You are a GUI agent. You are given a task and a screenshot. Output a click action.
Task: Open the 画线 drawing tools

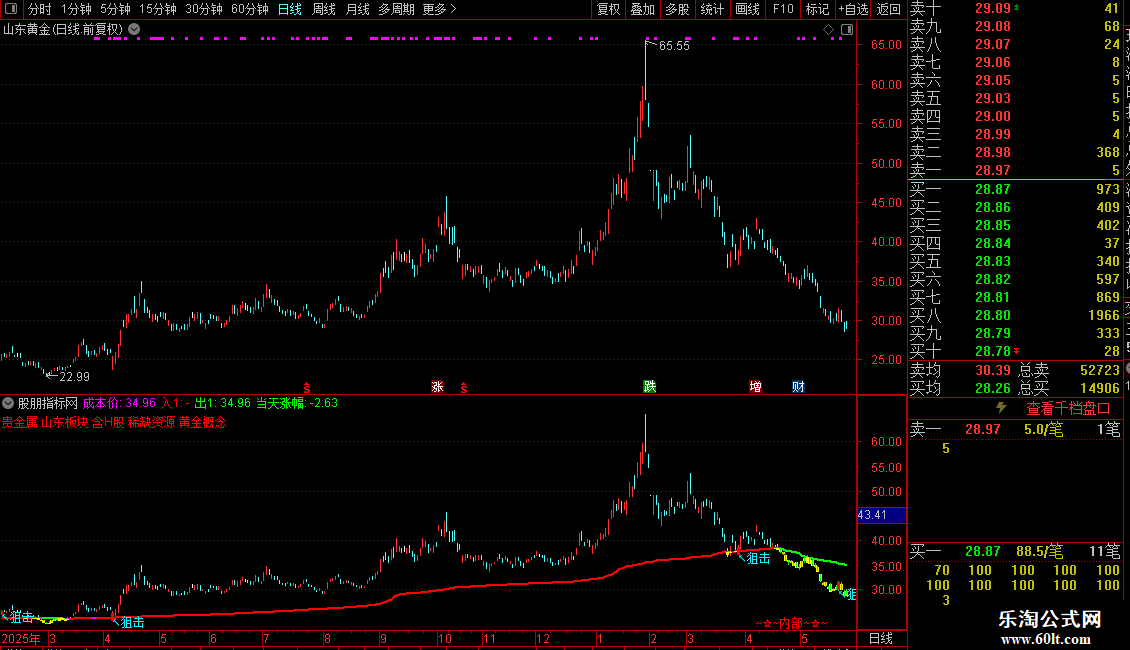(x=747, y=9)
